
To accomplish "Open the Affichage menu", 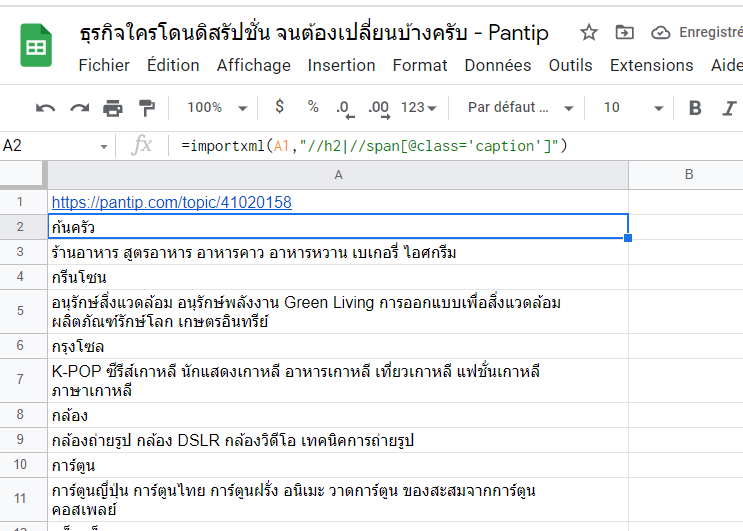I will pyautogui.click(x=254, y=65).
